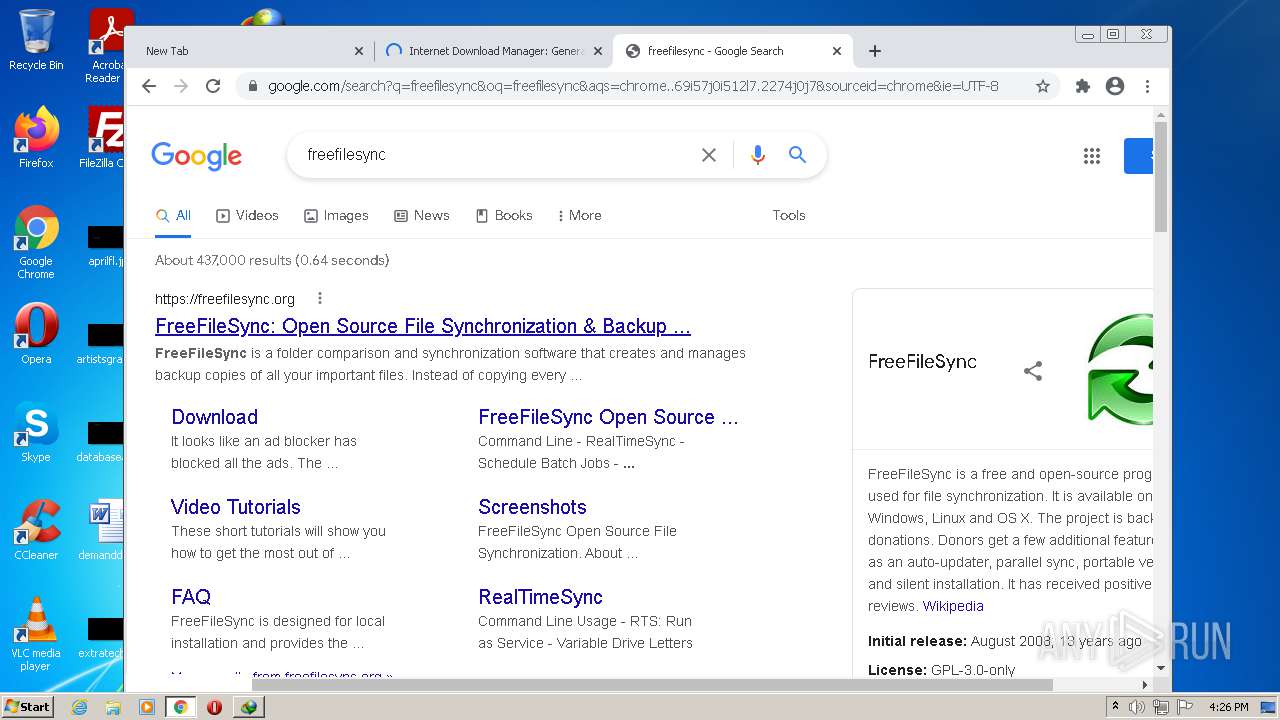The image size is (1280, 720).
Task: Open FreeFileSync Open Source sitelink
Action: click(608, 417)
